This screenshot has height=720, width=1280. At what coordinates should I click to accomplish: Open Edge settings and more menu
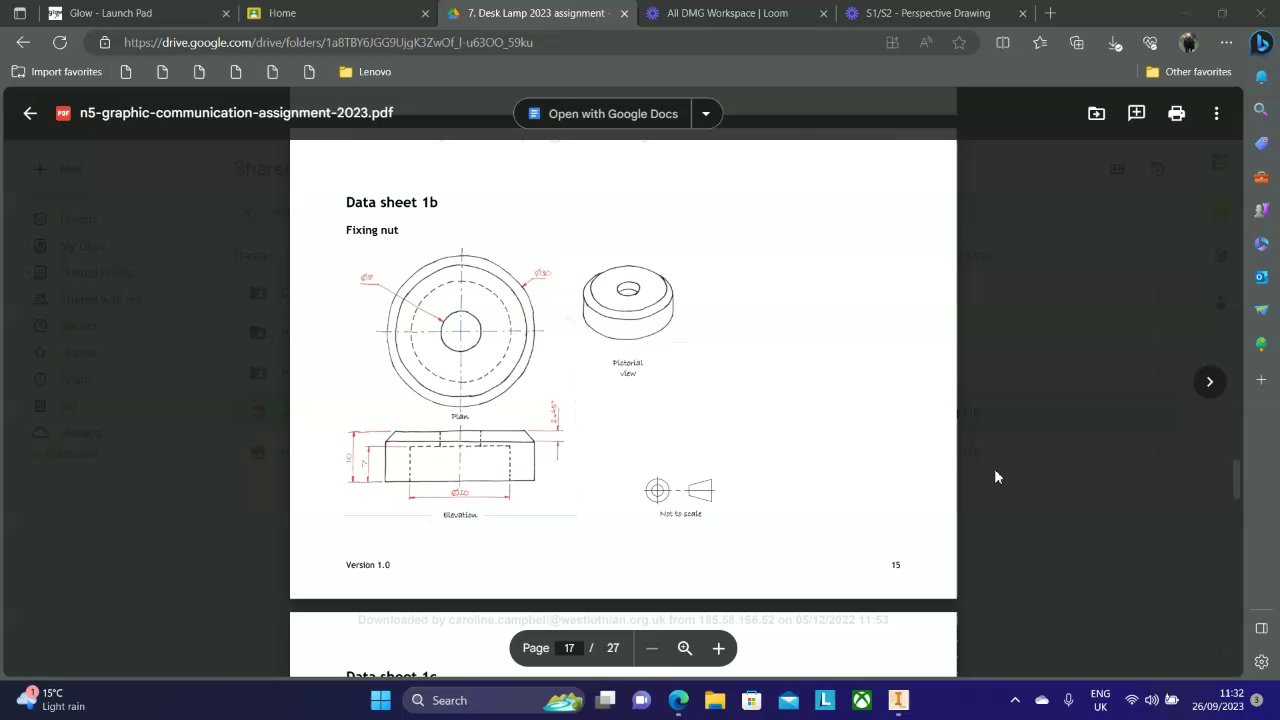click(1226, 43)
